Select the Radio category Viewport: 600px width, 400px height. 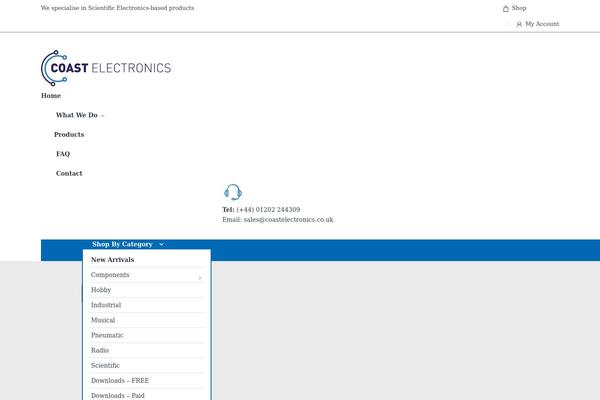100,350
